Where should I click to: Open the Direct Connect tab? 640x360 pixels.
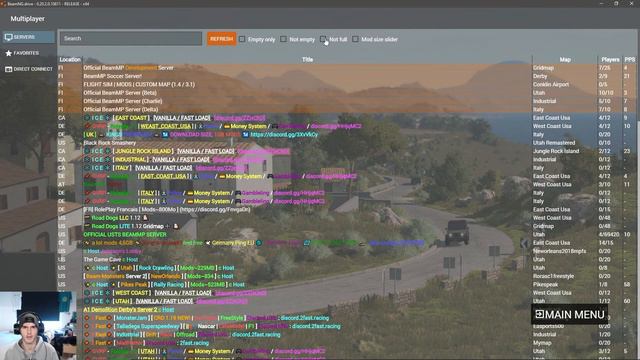[28, 69]
